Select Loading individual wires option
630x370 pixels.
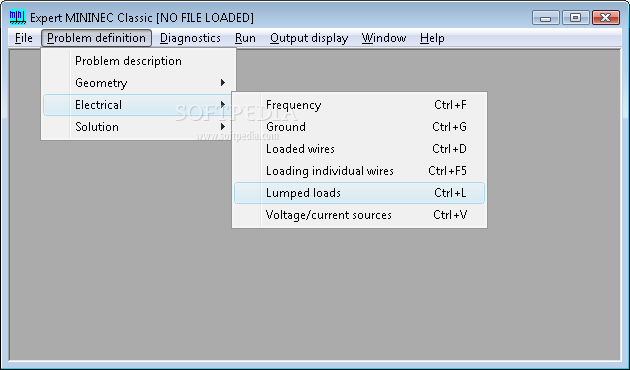pos(359,171)
